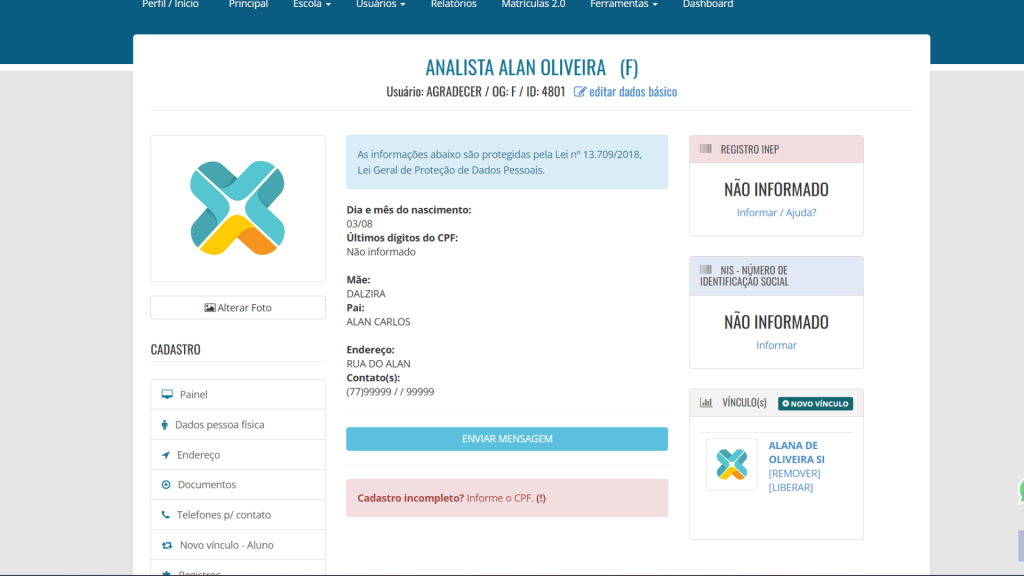Open Matrículas 2.0 from the navigation bar
This screenshot has height=576, width=1024.
tap(533, 5)
